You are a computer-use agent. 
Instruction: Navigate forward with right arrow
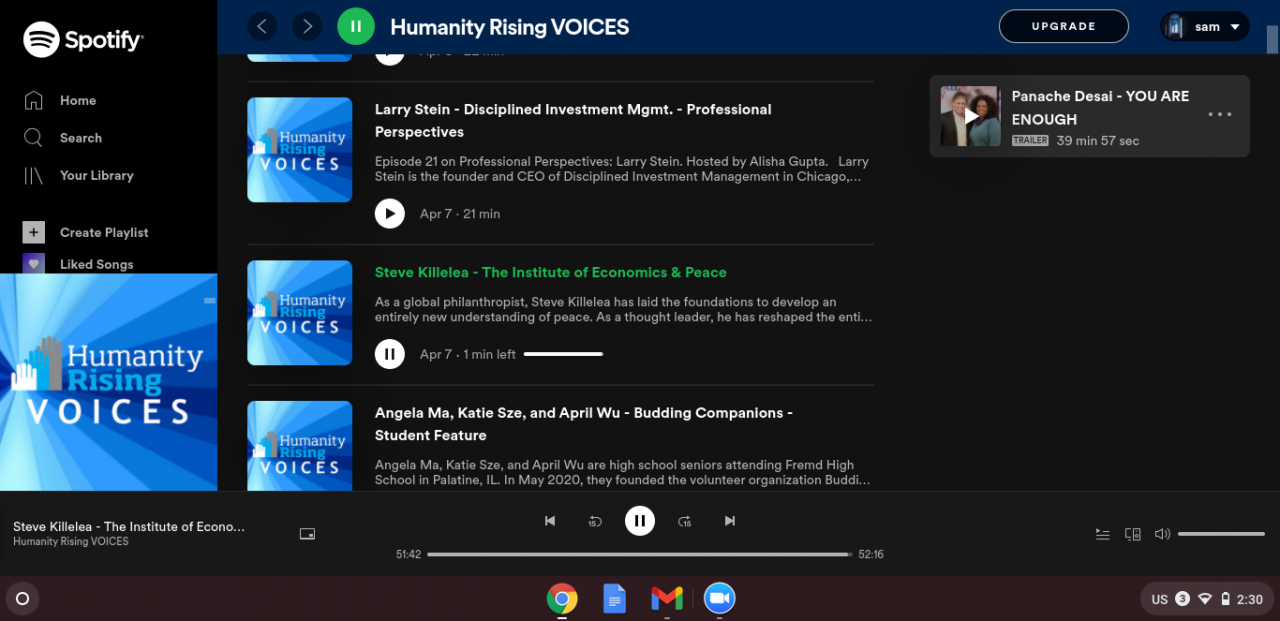[x=307, y=26]
